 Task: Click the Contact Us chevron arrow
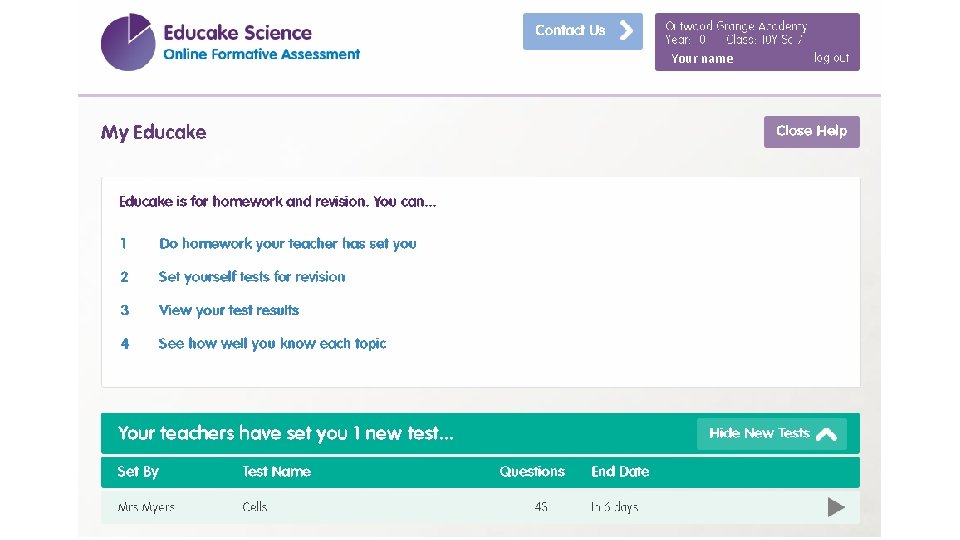(x=627, y=30)
